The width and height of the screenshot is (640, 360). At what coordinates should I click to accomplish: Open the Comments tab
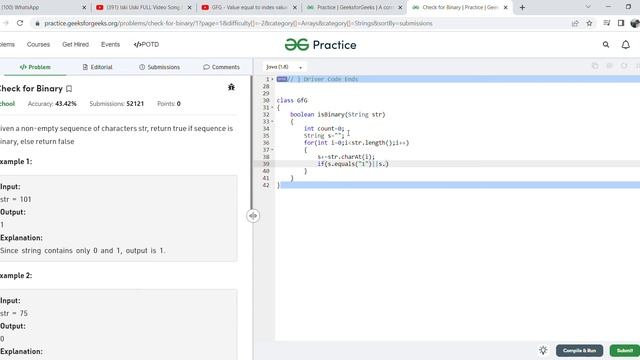click(x=221, y=67)
